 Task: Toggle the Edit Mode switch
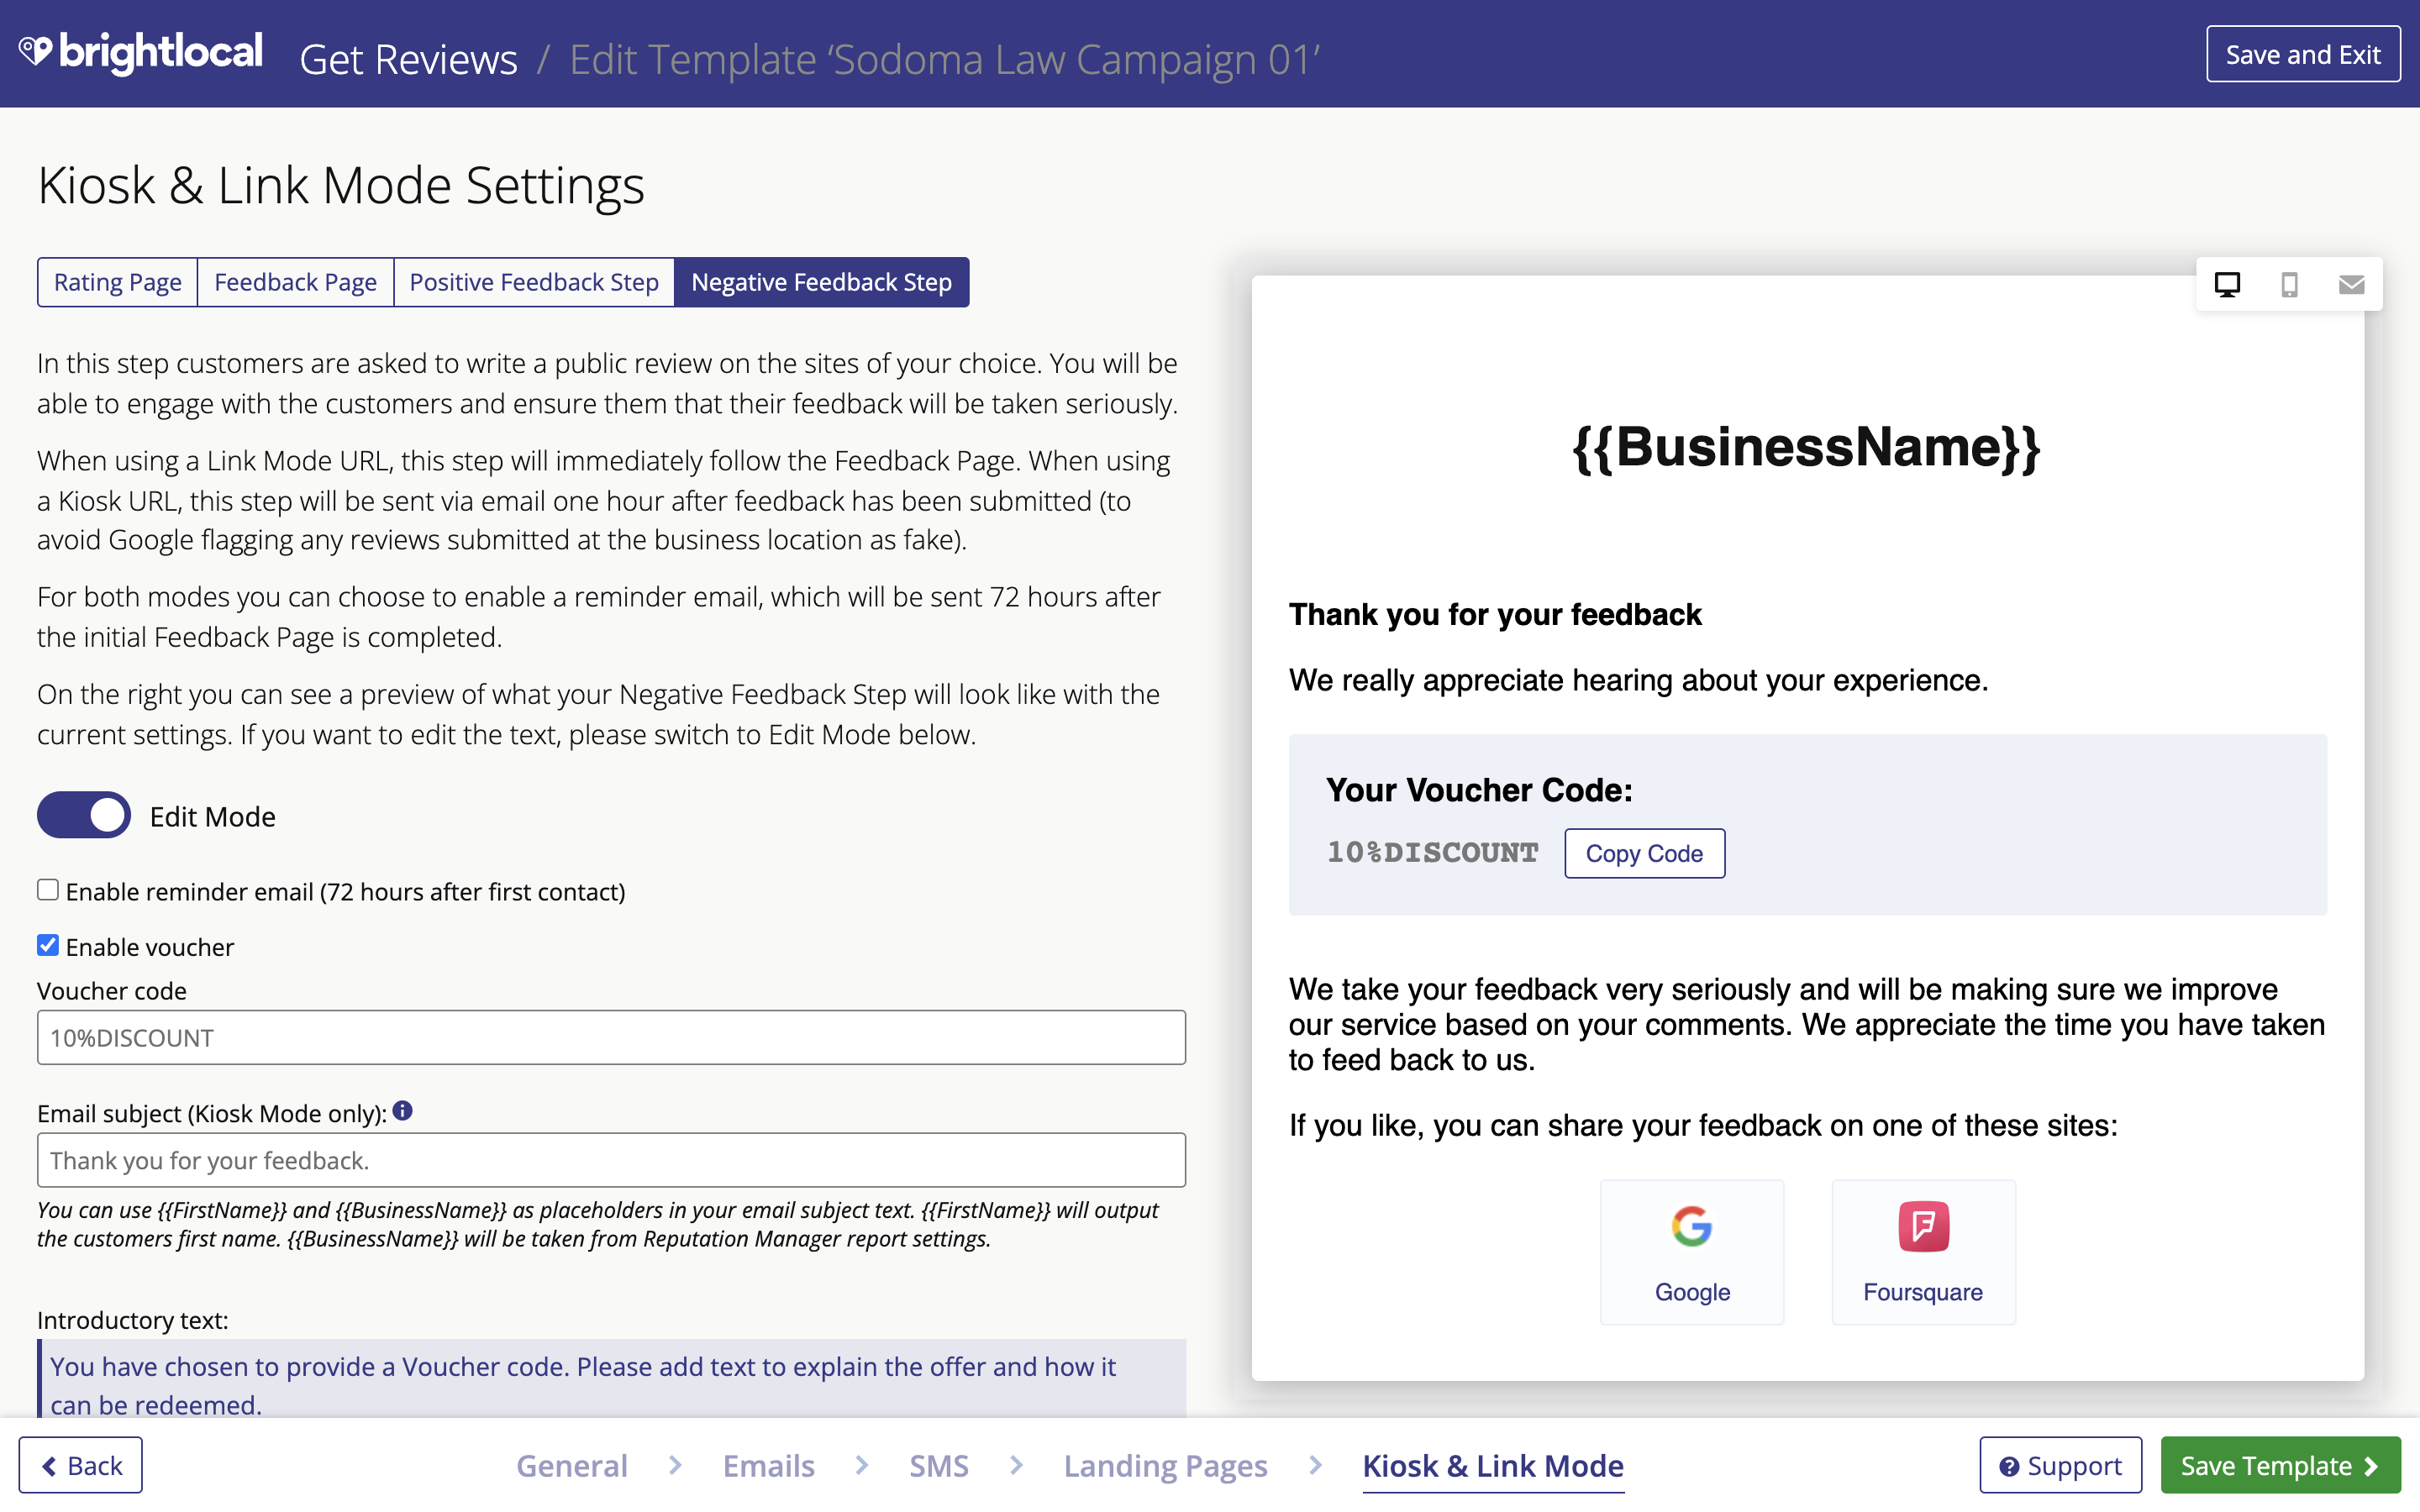[84, 815]
